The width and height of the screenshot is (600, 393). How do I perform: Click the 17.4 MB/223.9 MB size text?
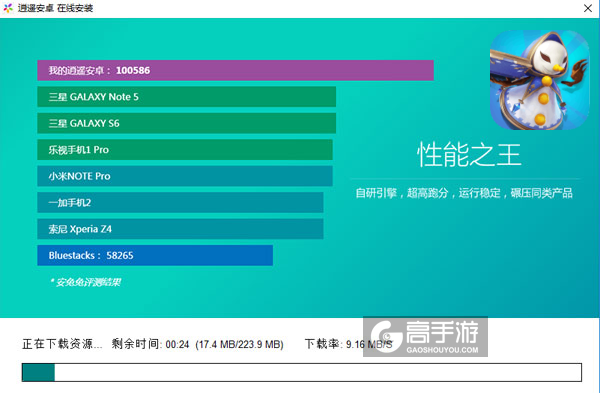[240, 344]
